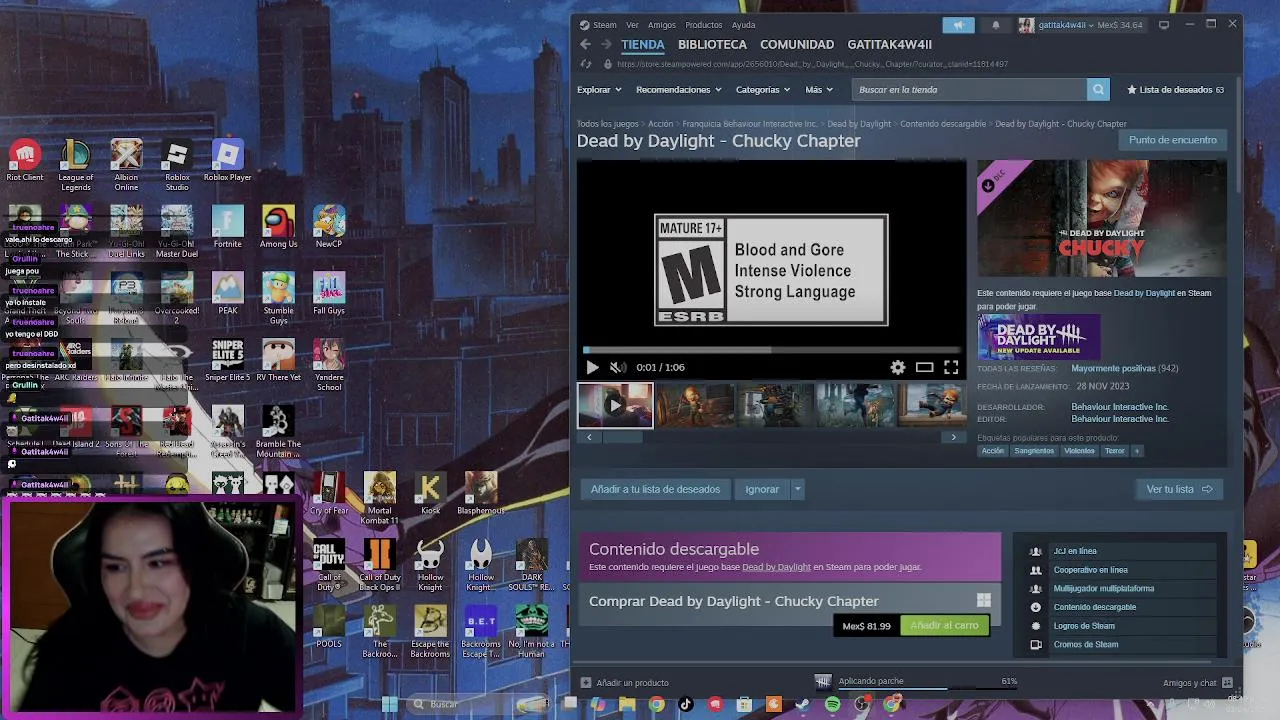Screen dimensions: 1280x720
Task: Open Spotify from the taskbar
Action: pos(833,704)
